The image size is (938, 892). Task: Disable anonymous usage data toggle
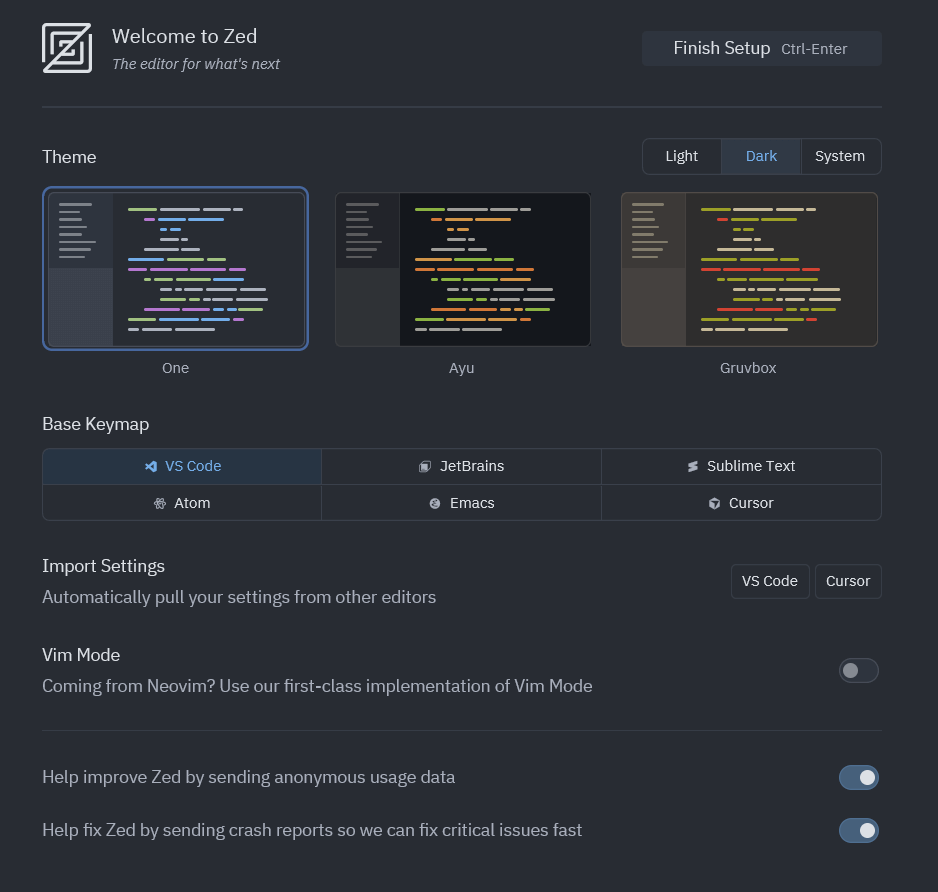click(x=858, y=777)
